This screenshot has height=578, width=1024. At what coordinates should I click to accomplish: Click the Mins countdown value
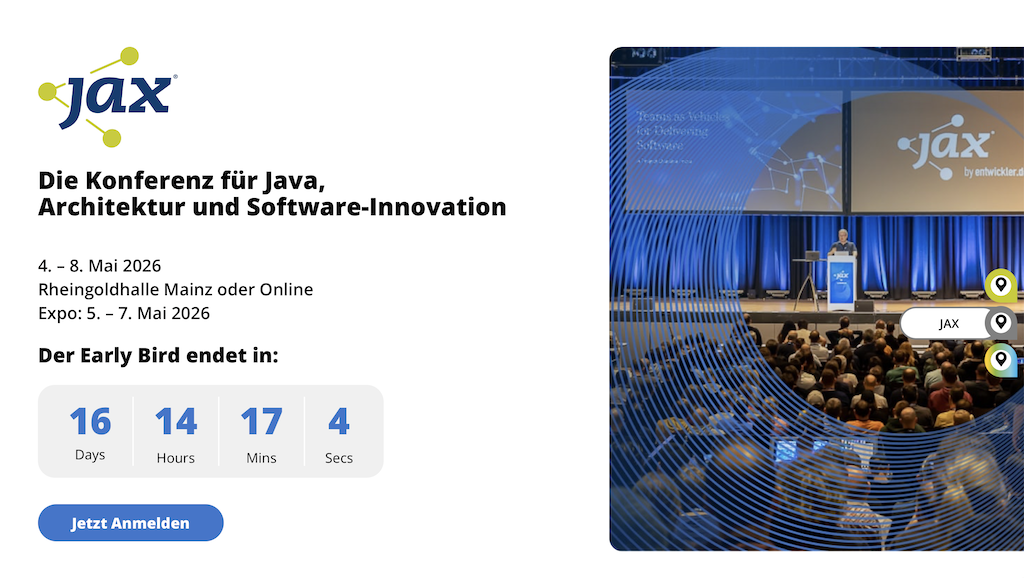[x=261, y=422]
